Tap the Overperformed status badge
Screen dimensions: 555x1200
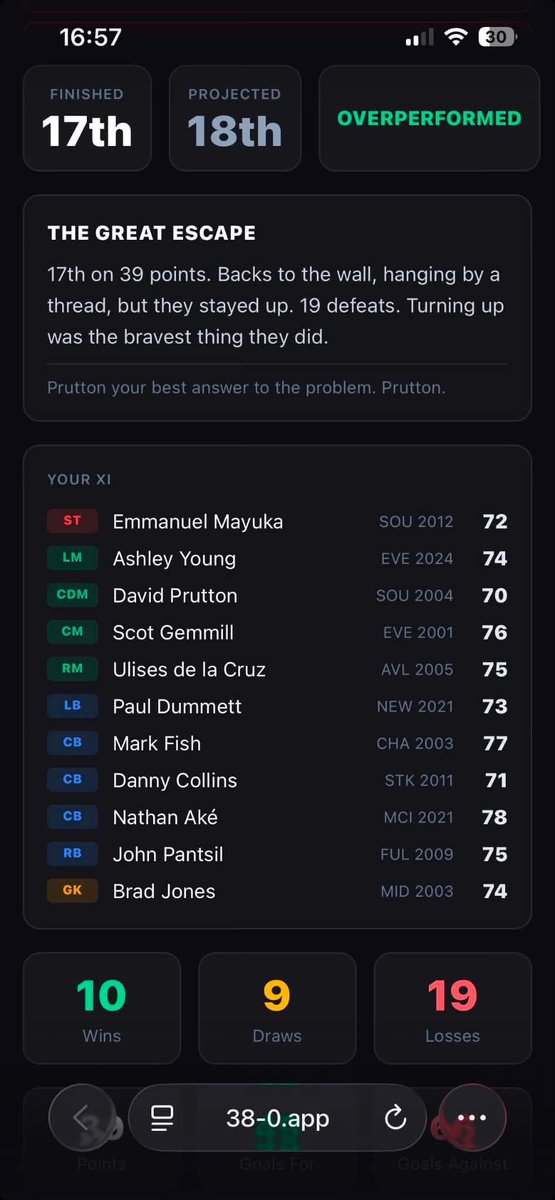(429, 118)
